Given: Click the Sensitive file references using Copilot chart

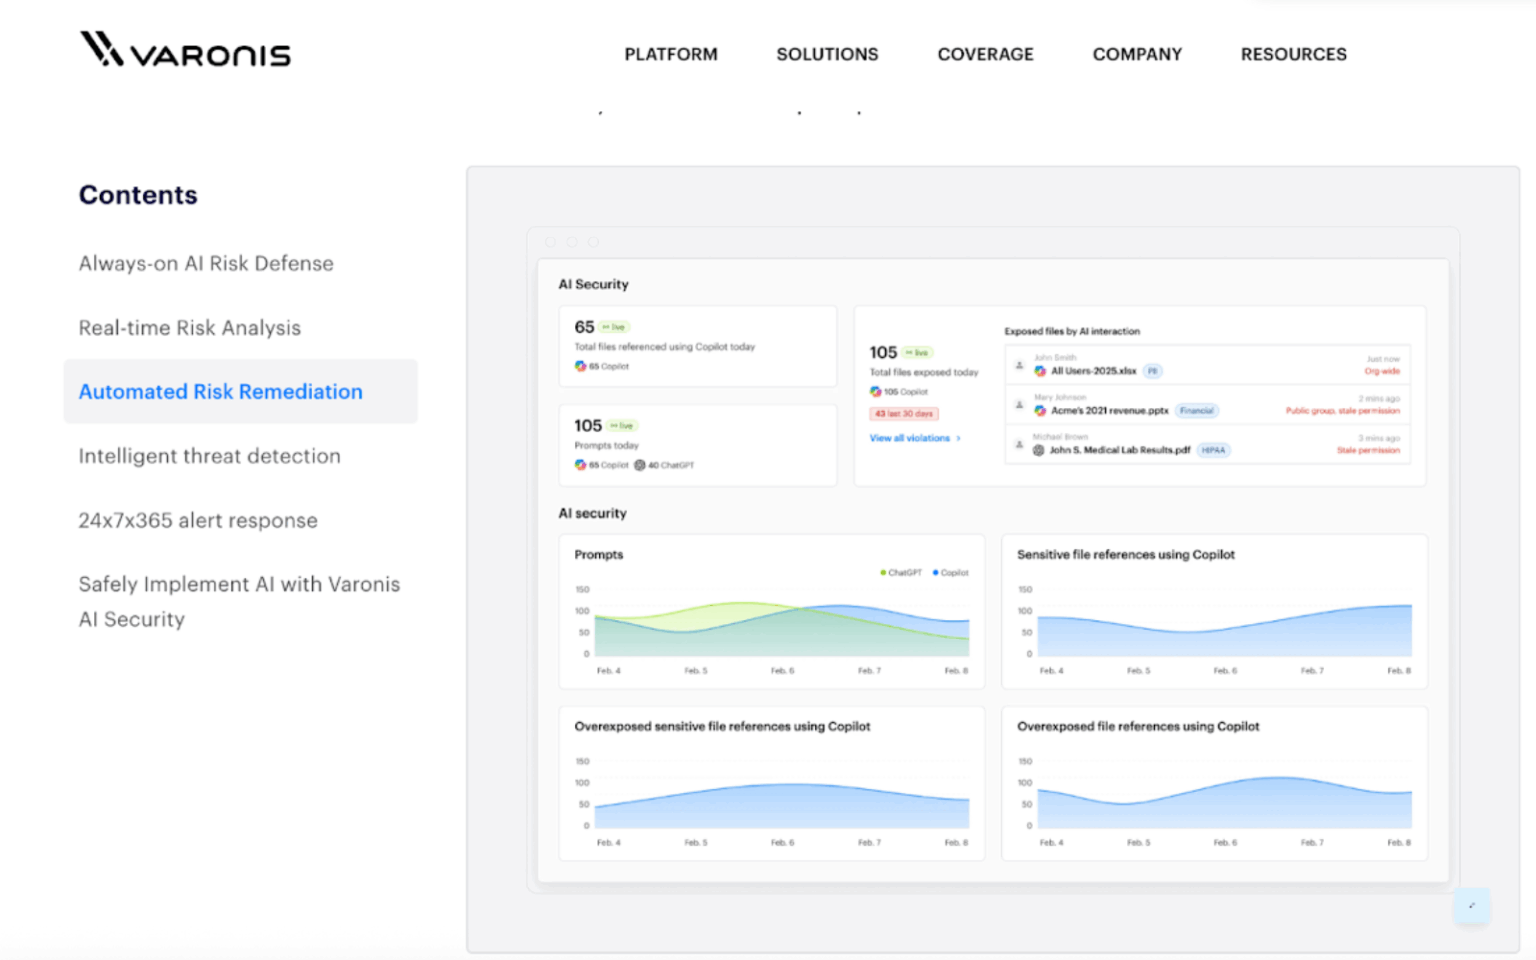Looking at the screenshot, I should click(1214, 611).
